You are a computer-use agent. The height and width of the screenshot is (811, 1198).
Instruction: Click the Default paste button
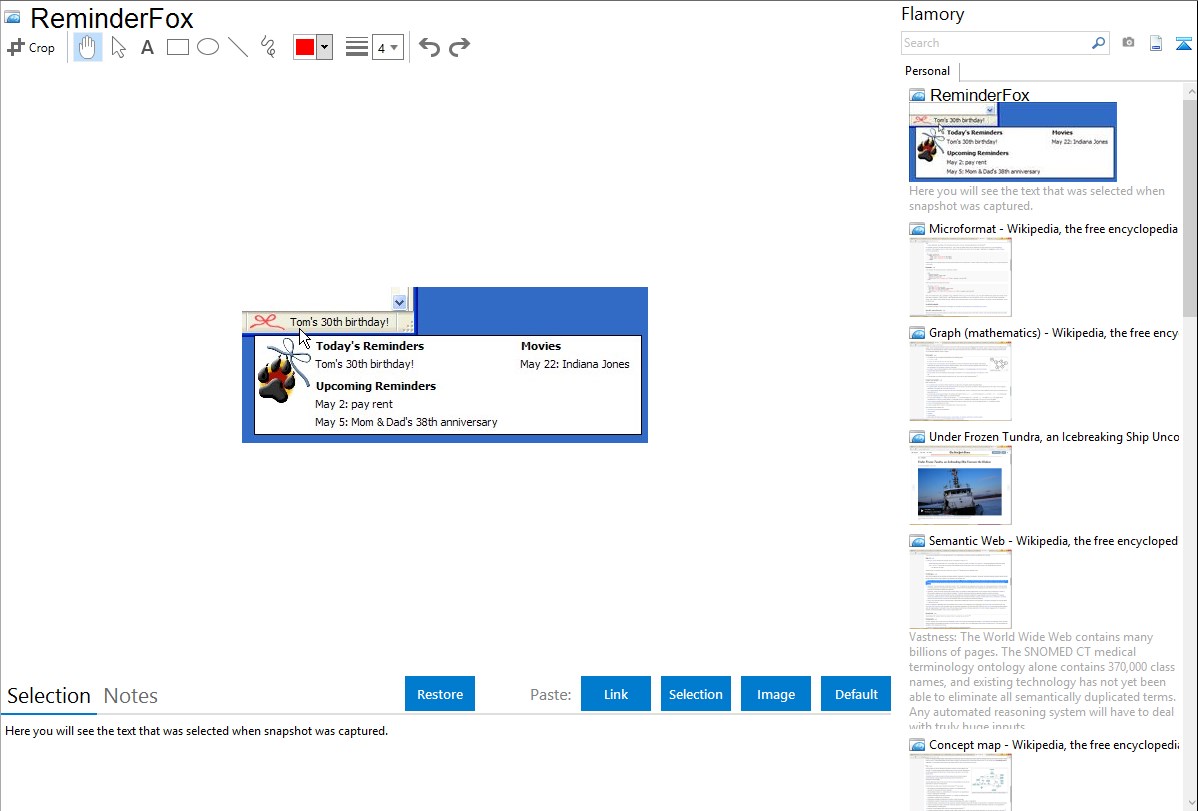point(856,694)
